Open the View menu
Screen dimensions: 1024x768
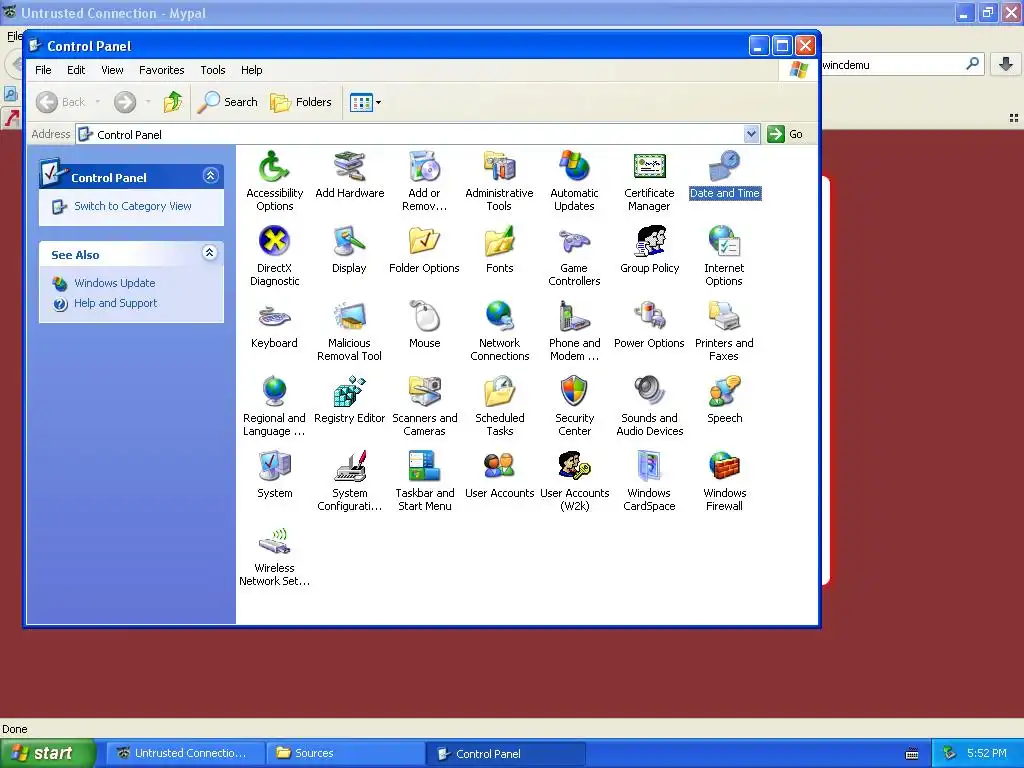(112, 70)
